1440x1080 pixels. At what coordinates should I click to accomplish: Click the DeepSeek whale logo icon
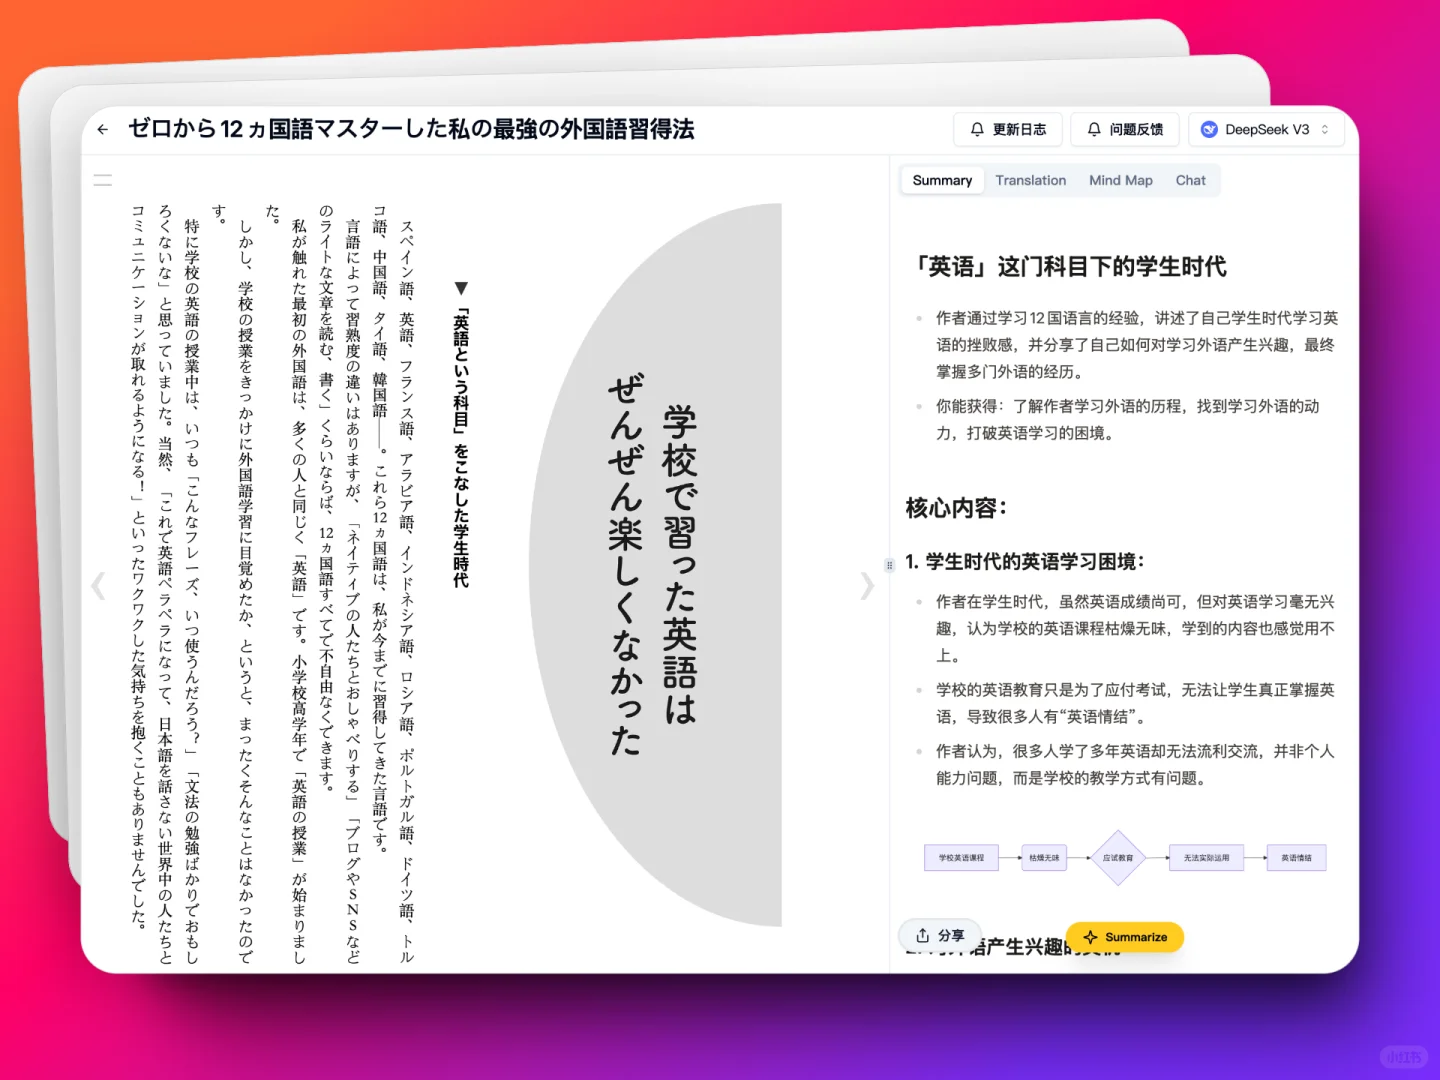click(x=1210, y=128)
